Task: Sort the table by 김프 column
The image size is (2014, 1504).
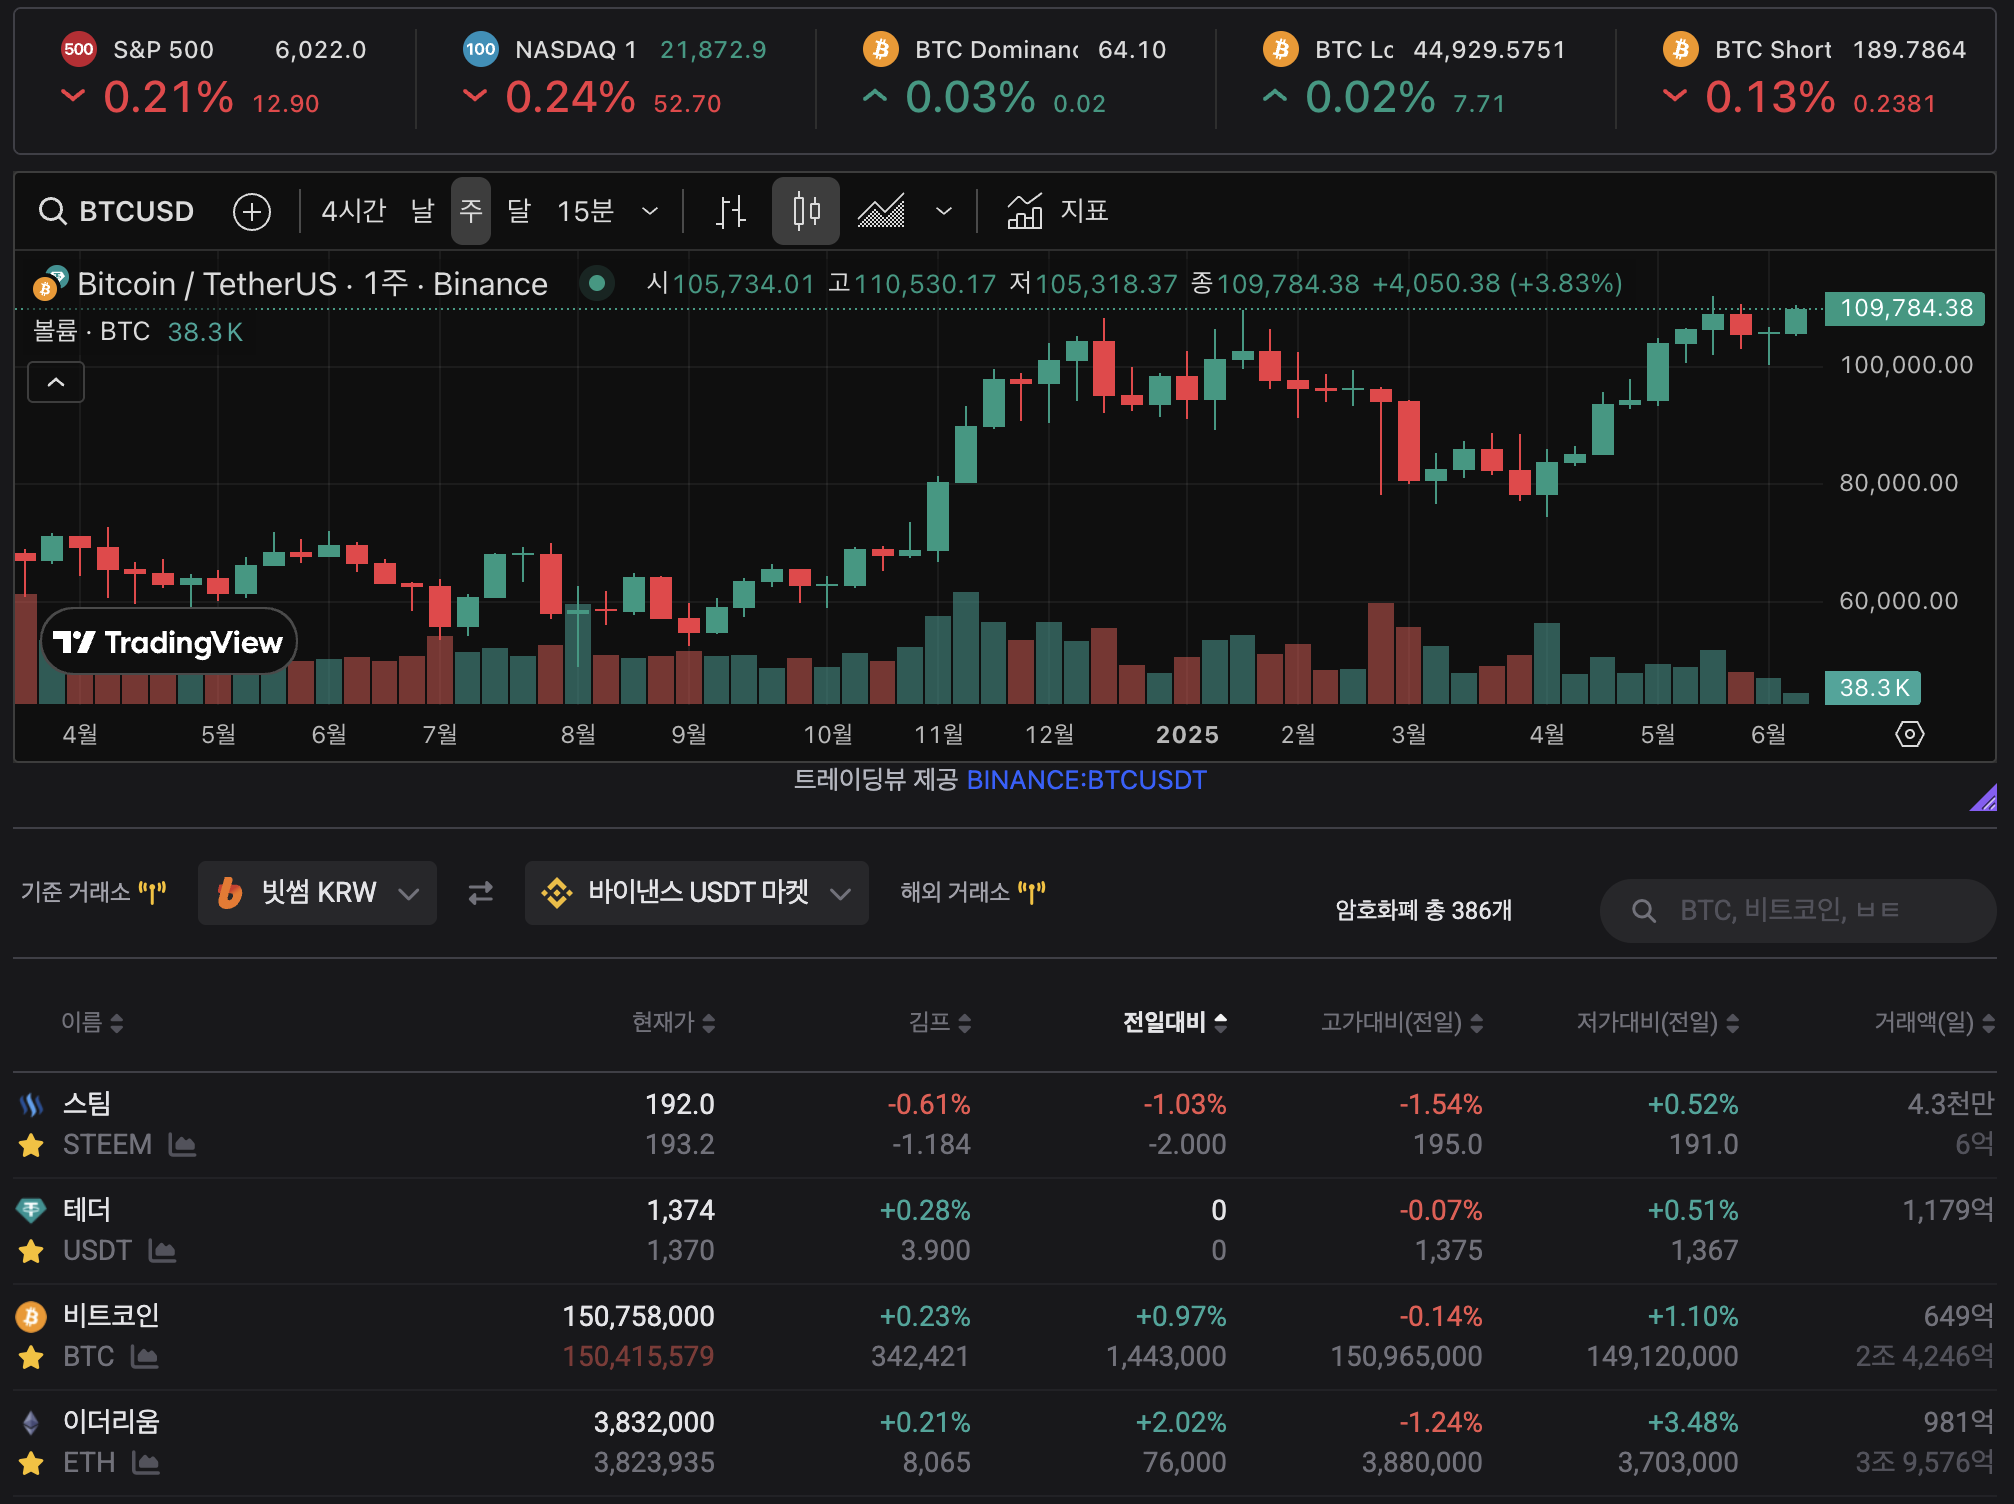Action: click(939, 1022)
